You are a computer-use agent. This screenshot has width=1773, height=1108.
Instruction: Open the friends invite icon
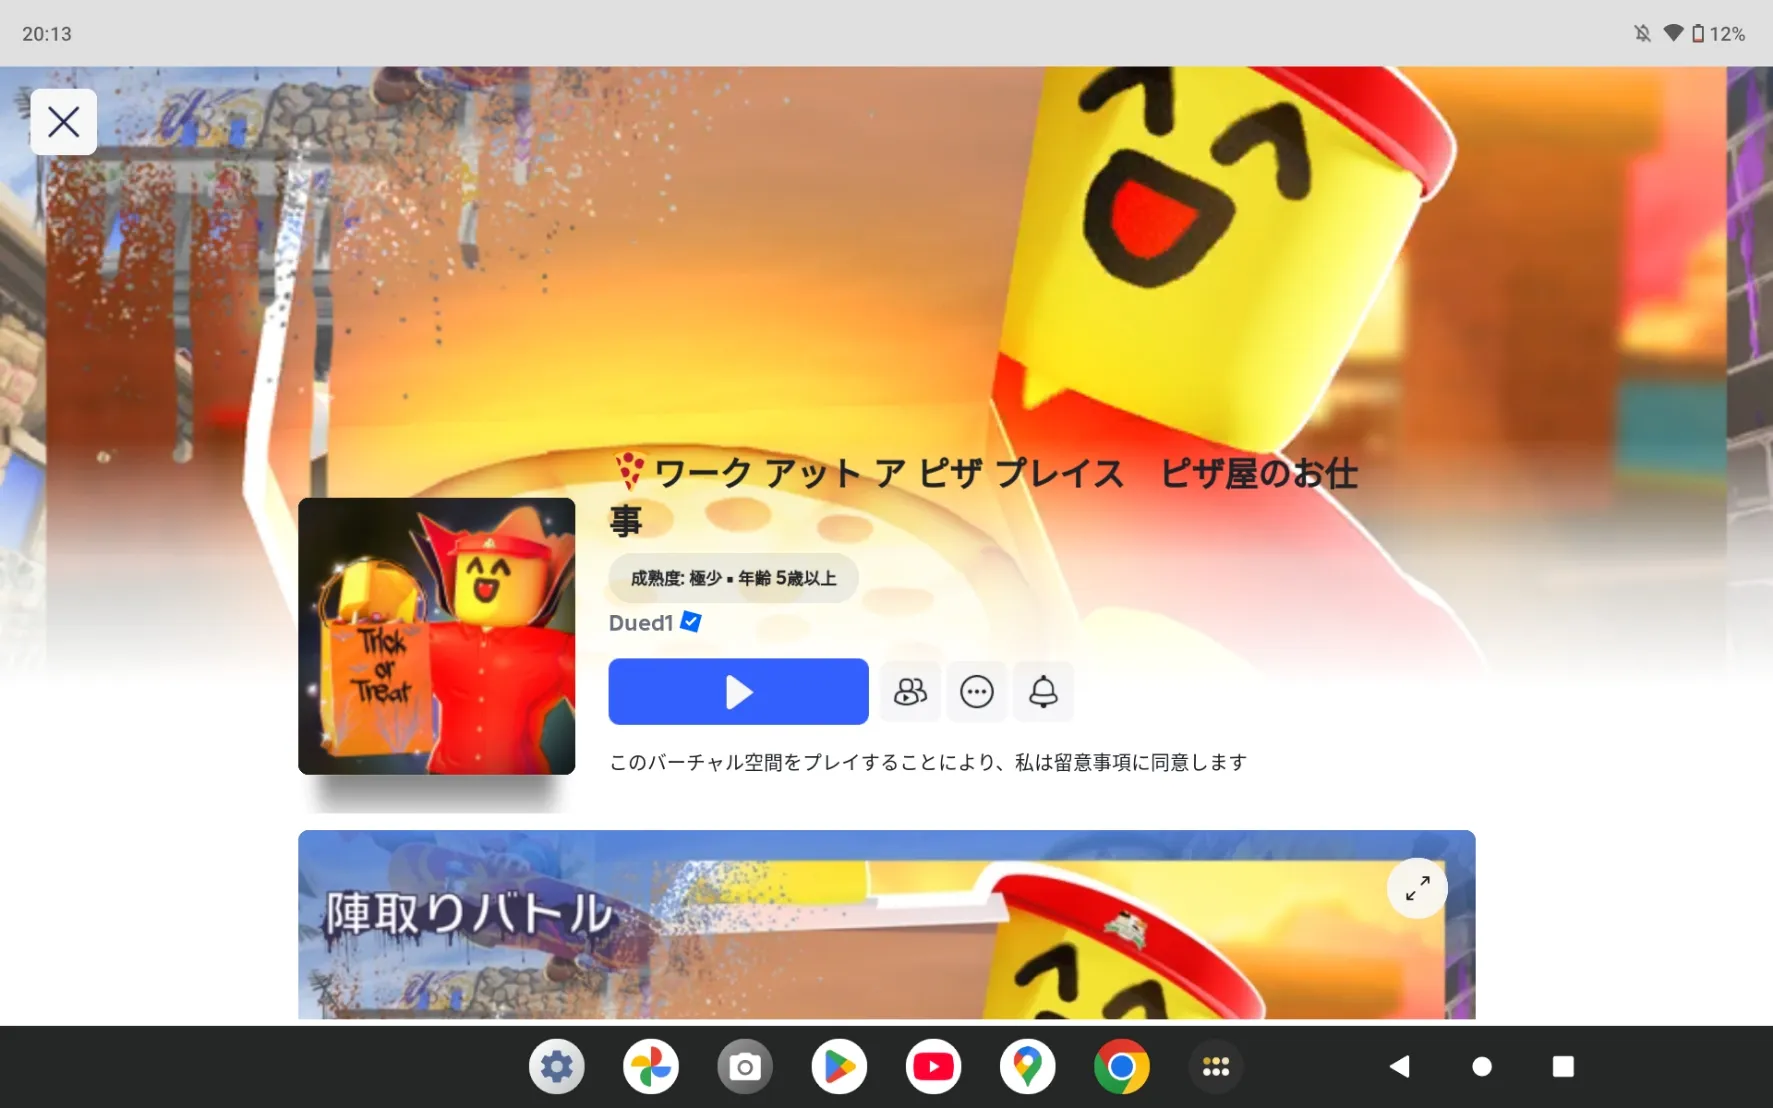[x=910, y=691]
